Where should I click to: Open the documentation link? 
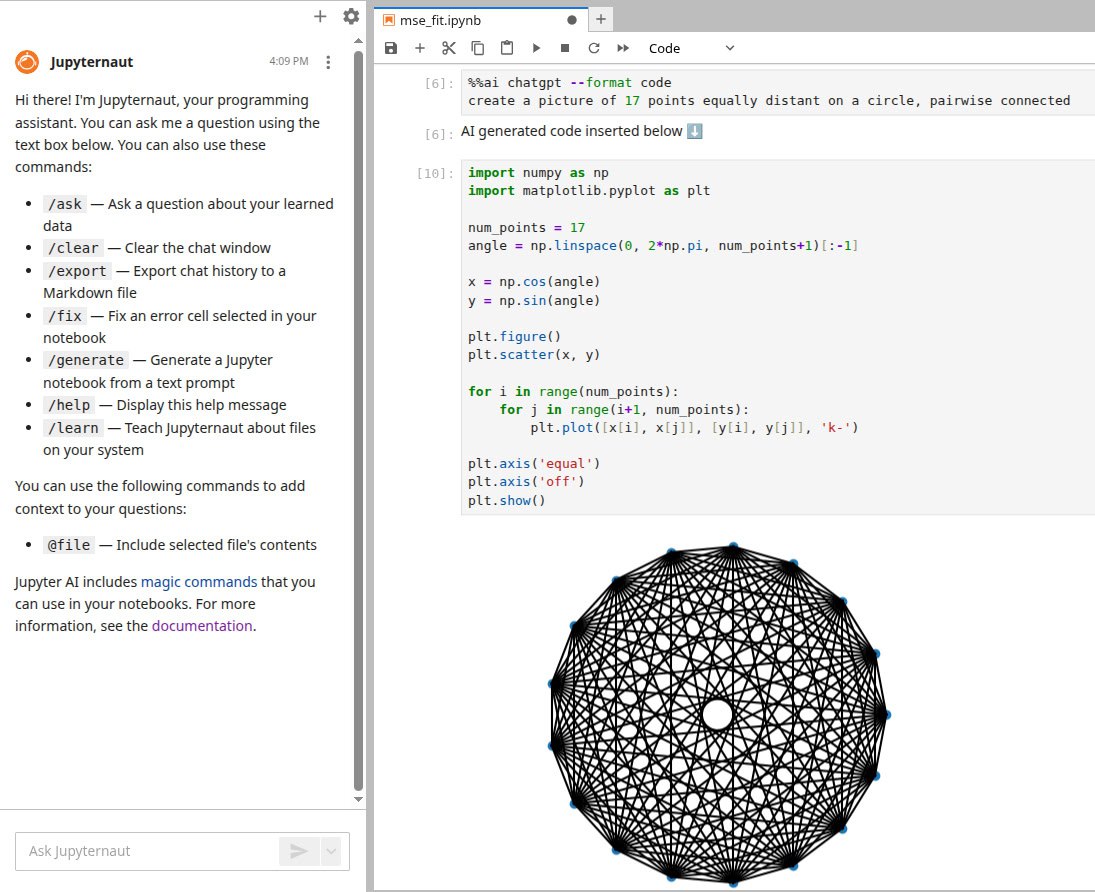[x=202, y=626]
